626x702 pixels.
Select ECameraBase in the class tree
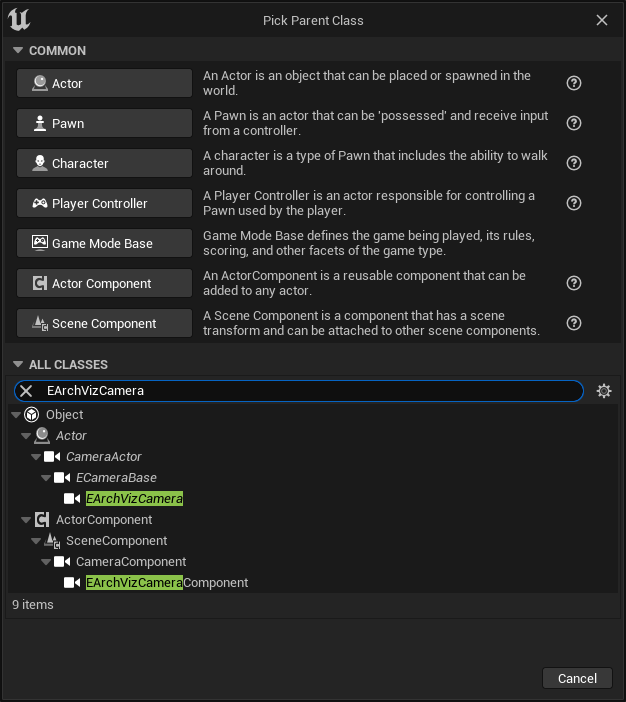coord(116,478)
